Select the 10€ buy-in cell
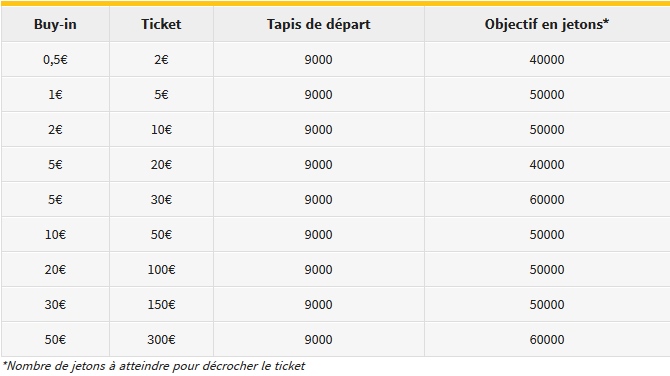 pyautogui.click(x=55, y=235)
